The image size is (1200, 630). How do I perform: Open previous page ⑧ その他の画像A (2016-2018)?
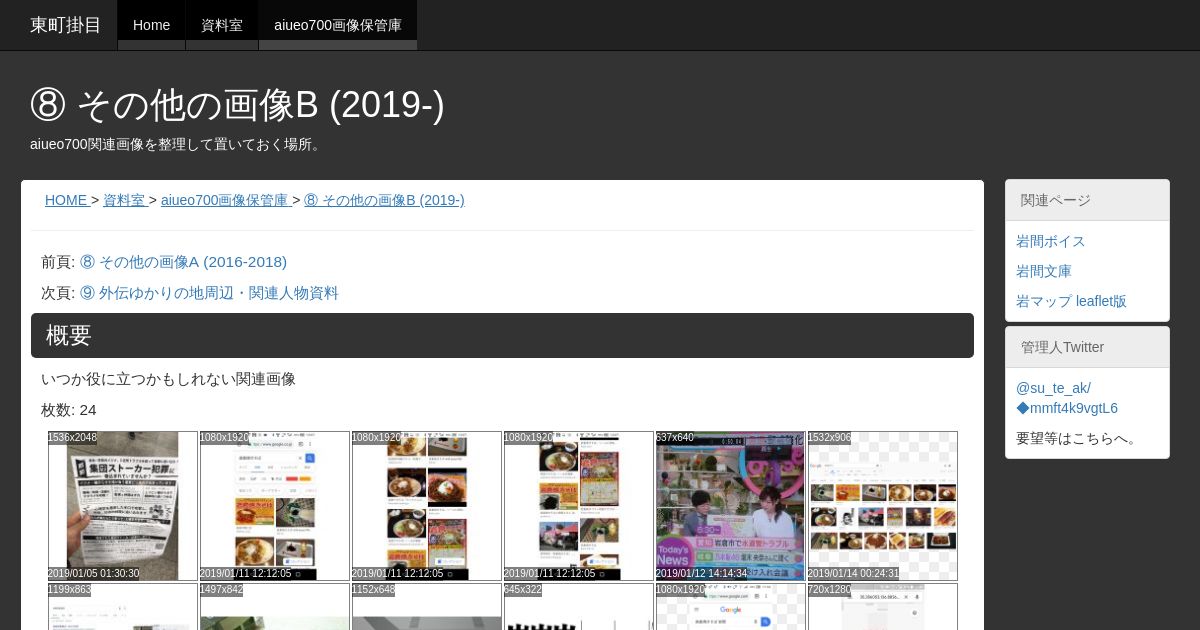(183, 262)
